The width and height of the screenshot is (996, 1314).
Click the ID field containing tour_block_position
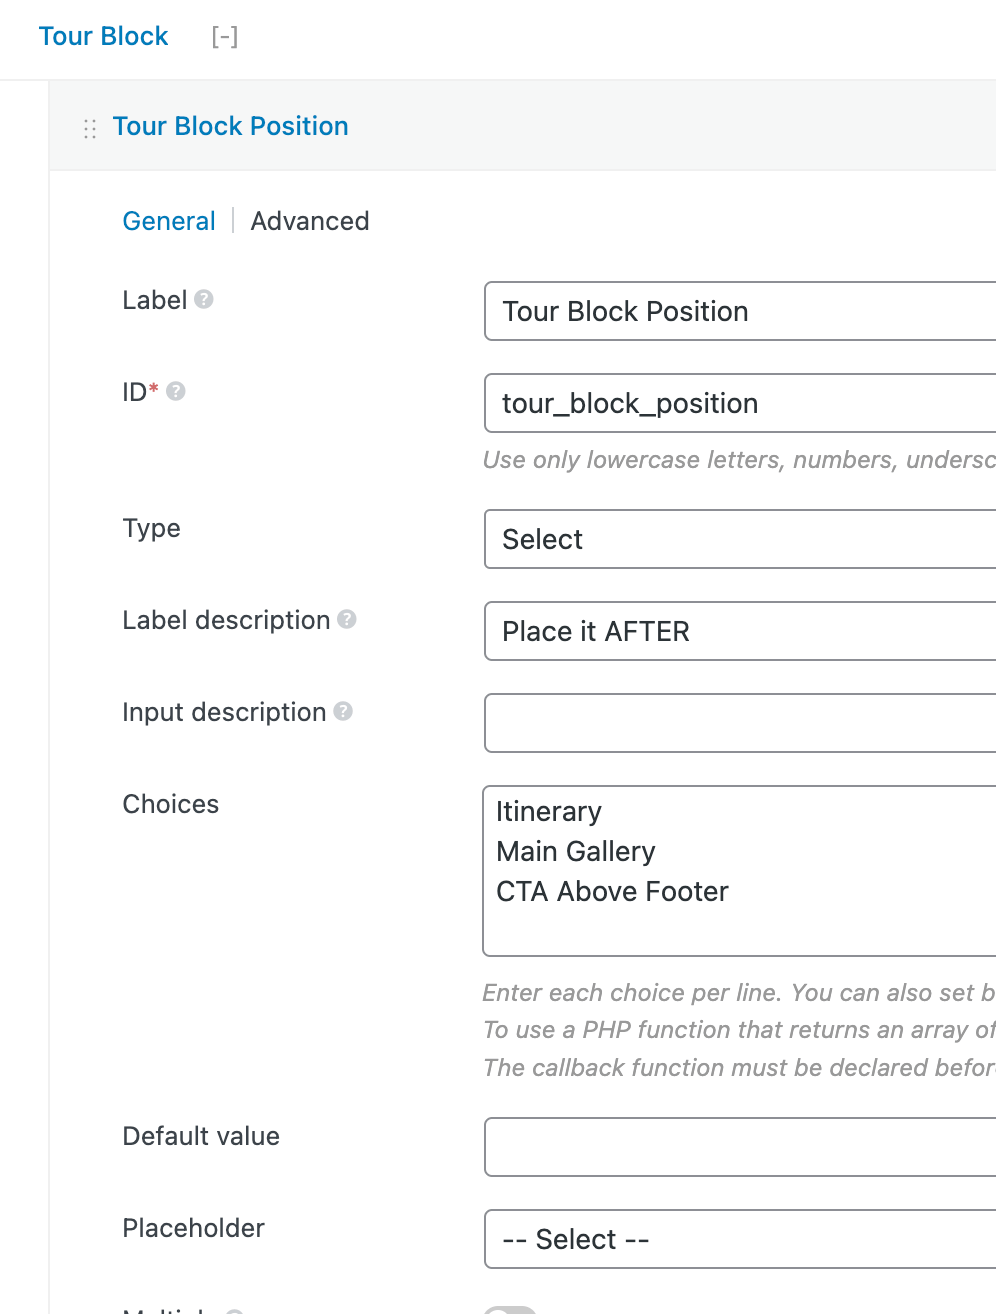[740, 403]
